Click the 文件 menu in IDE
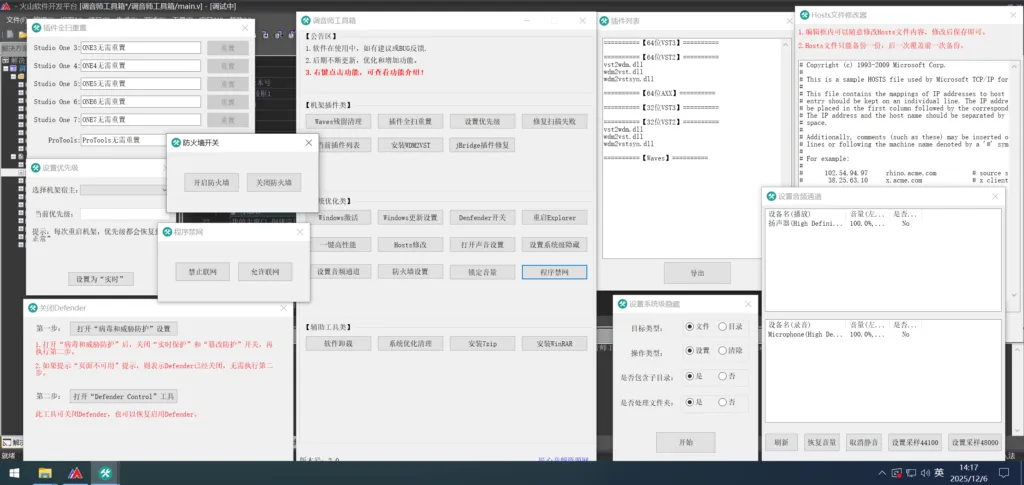The image size is (1024, 485). click(x=14, y=21)
